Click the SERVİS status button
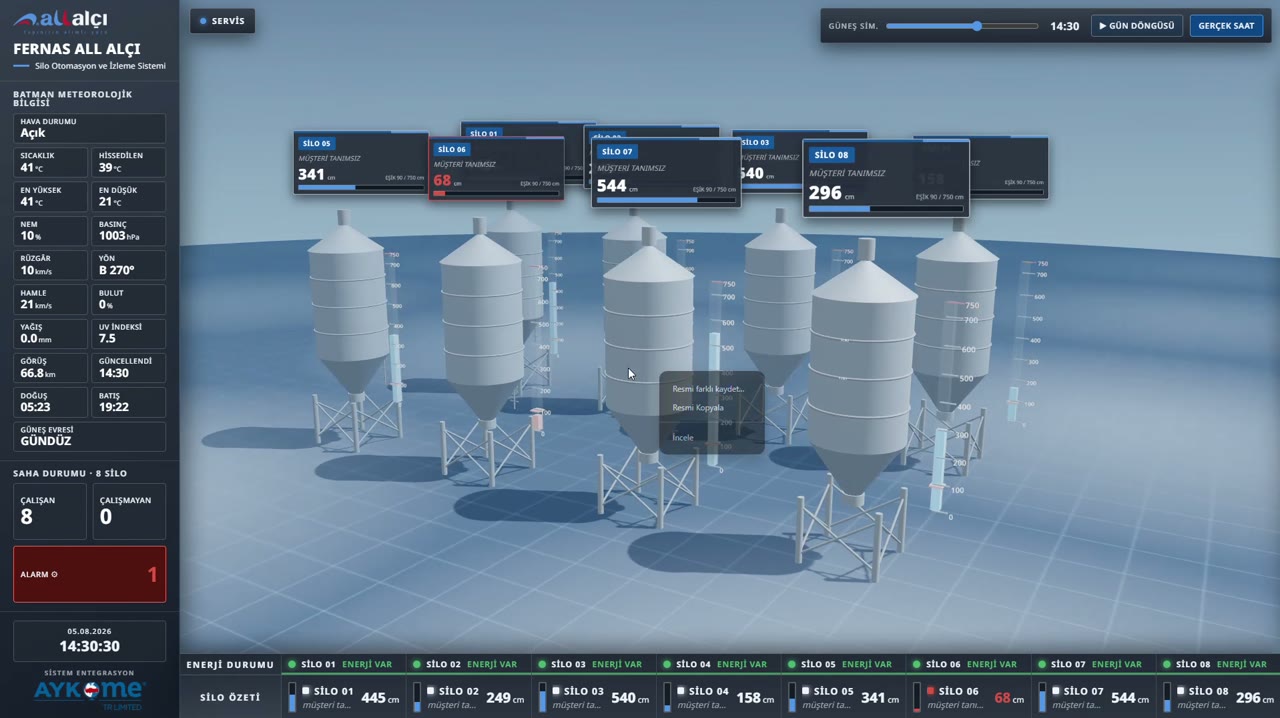The height and width of the screenshot is (718, 1280). (222, 21)
